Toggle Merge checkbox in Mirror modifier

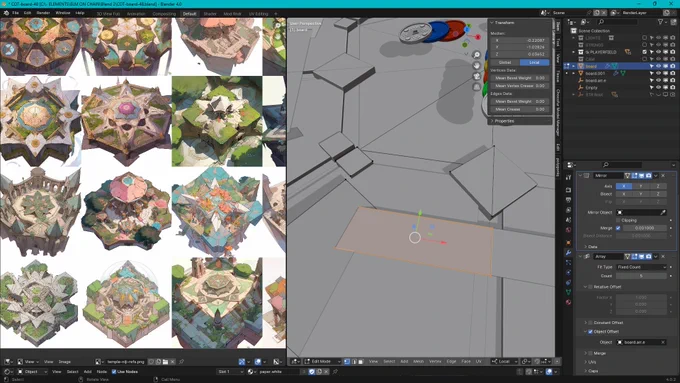pyautogui.click(x=618, y=228)
